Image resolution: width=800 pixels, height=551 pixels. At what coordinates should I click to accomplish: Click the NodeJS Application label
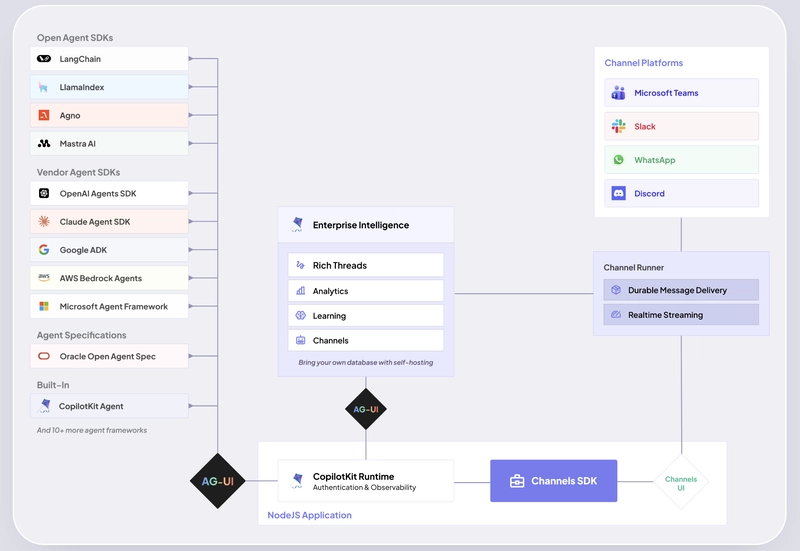click(x=310, y=515)
